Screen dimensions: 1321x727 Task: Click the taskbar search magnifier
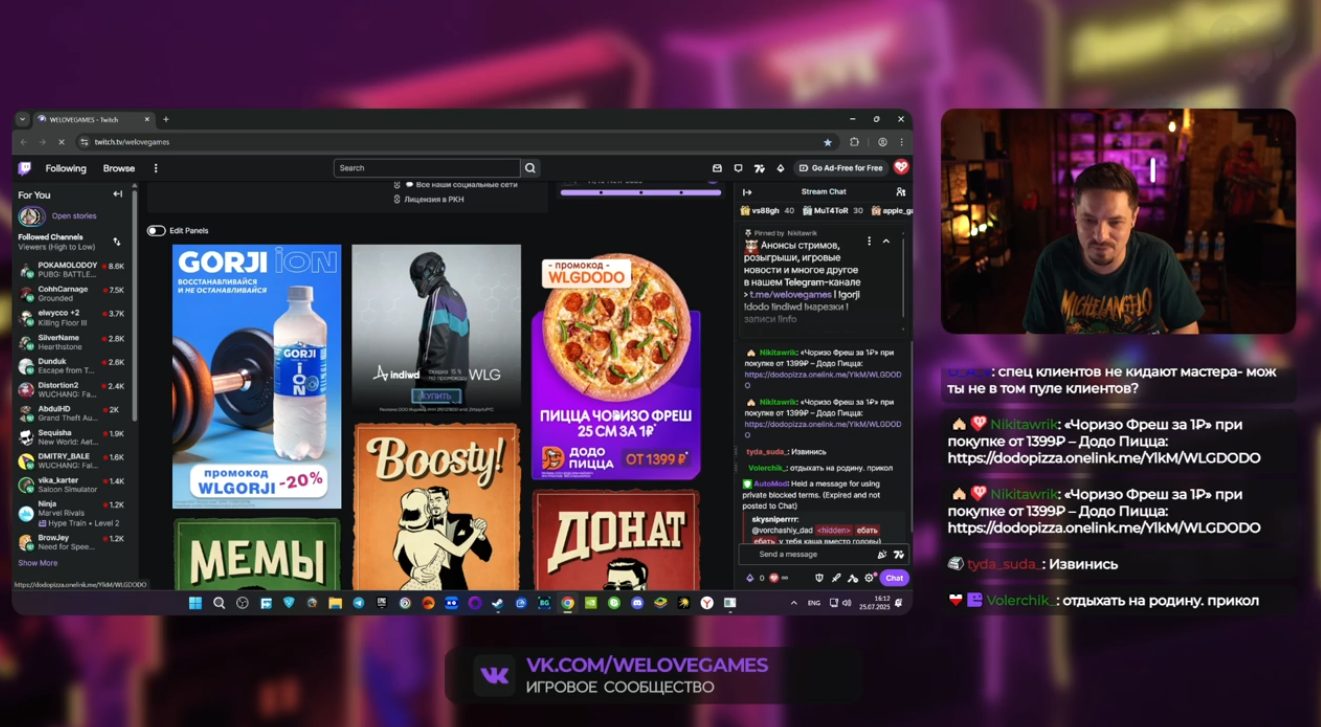click(219, 603)
